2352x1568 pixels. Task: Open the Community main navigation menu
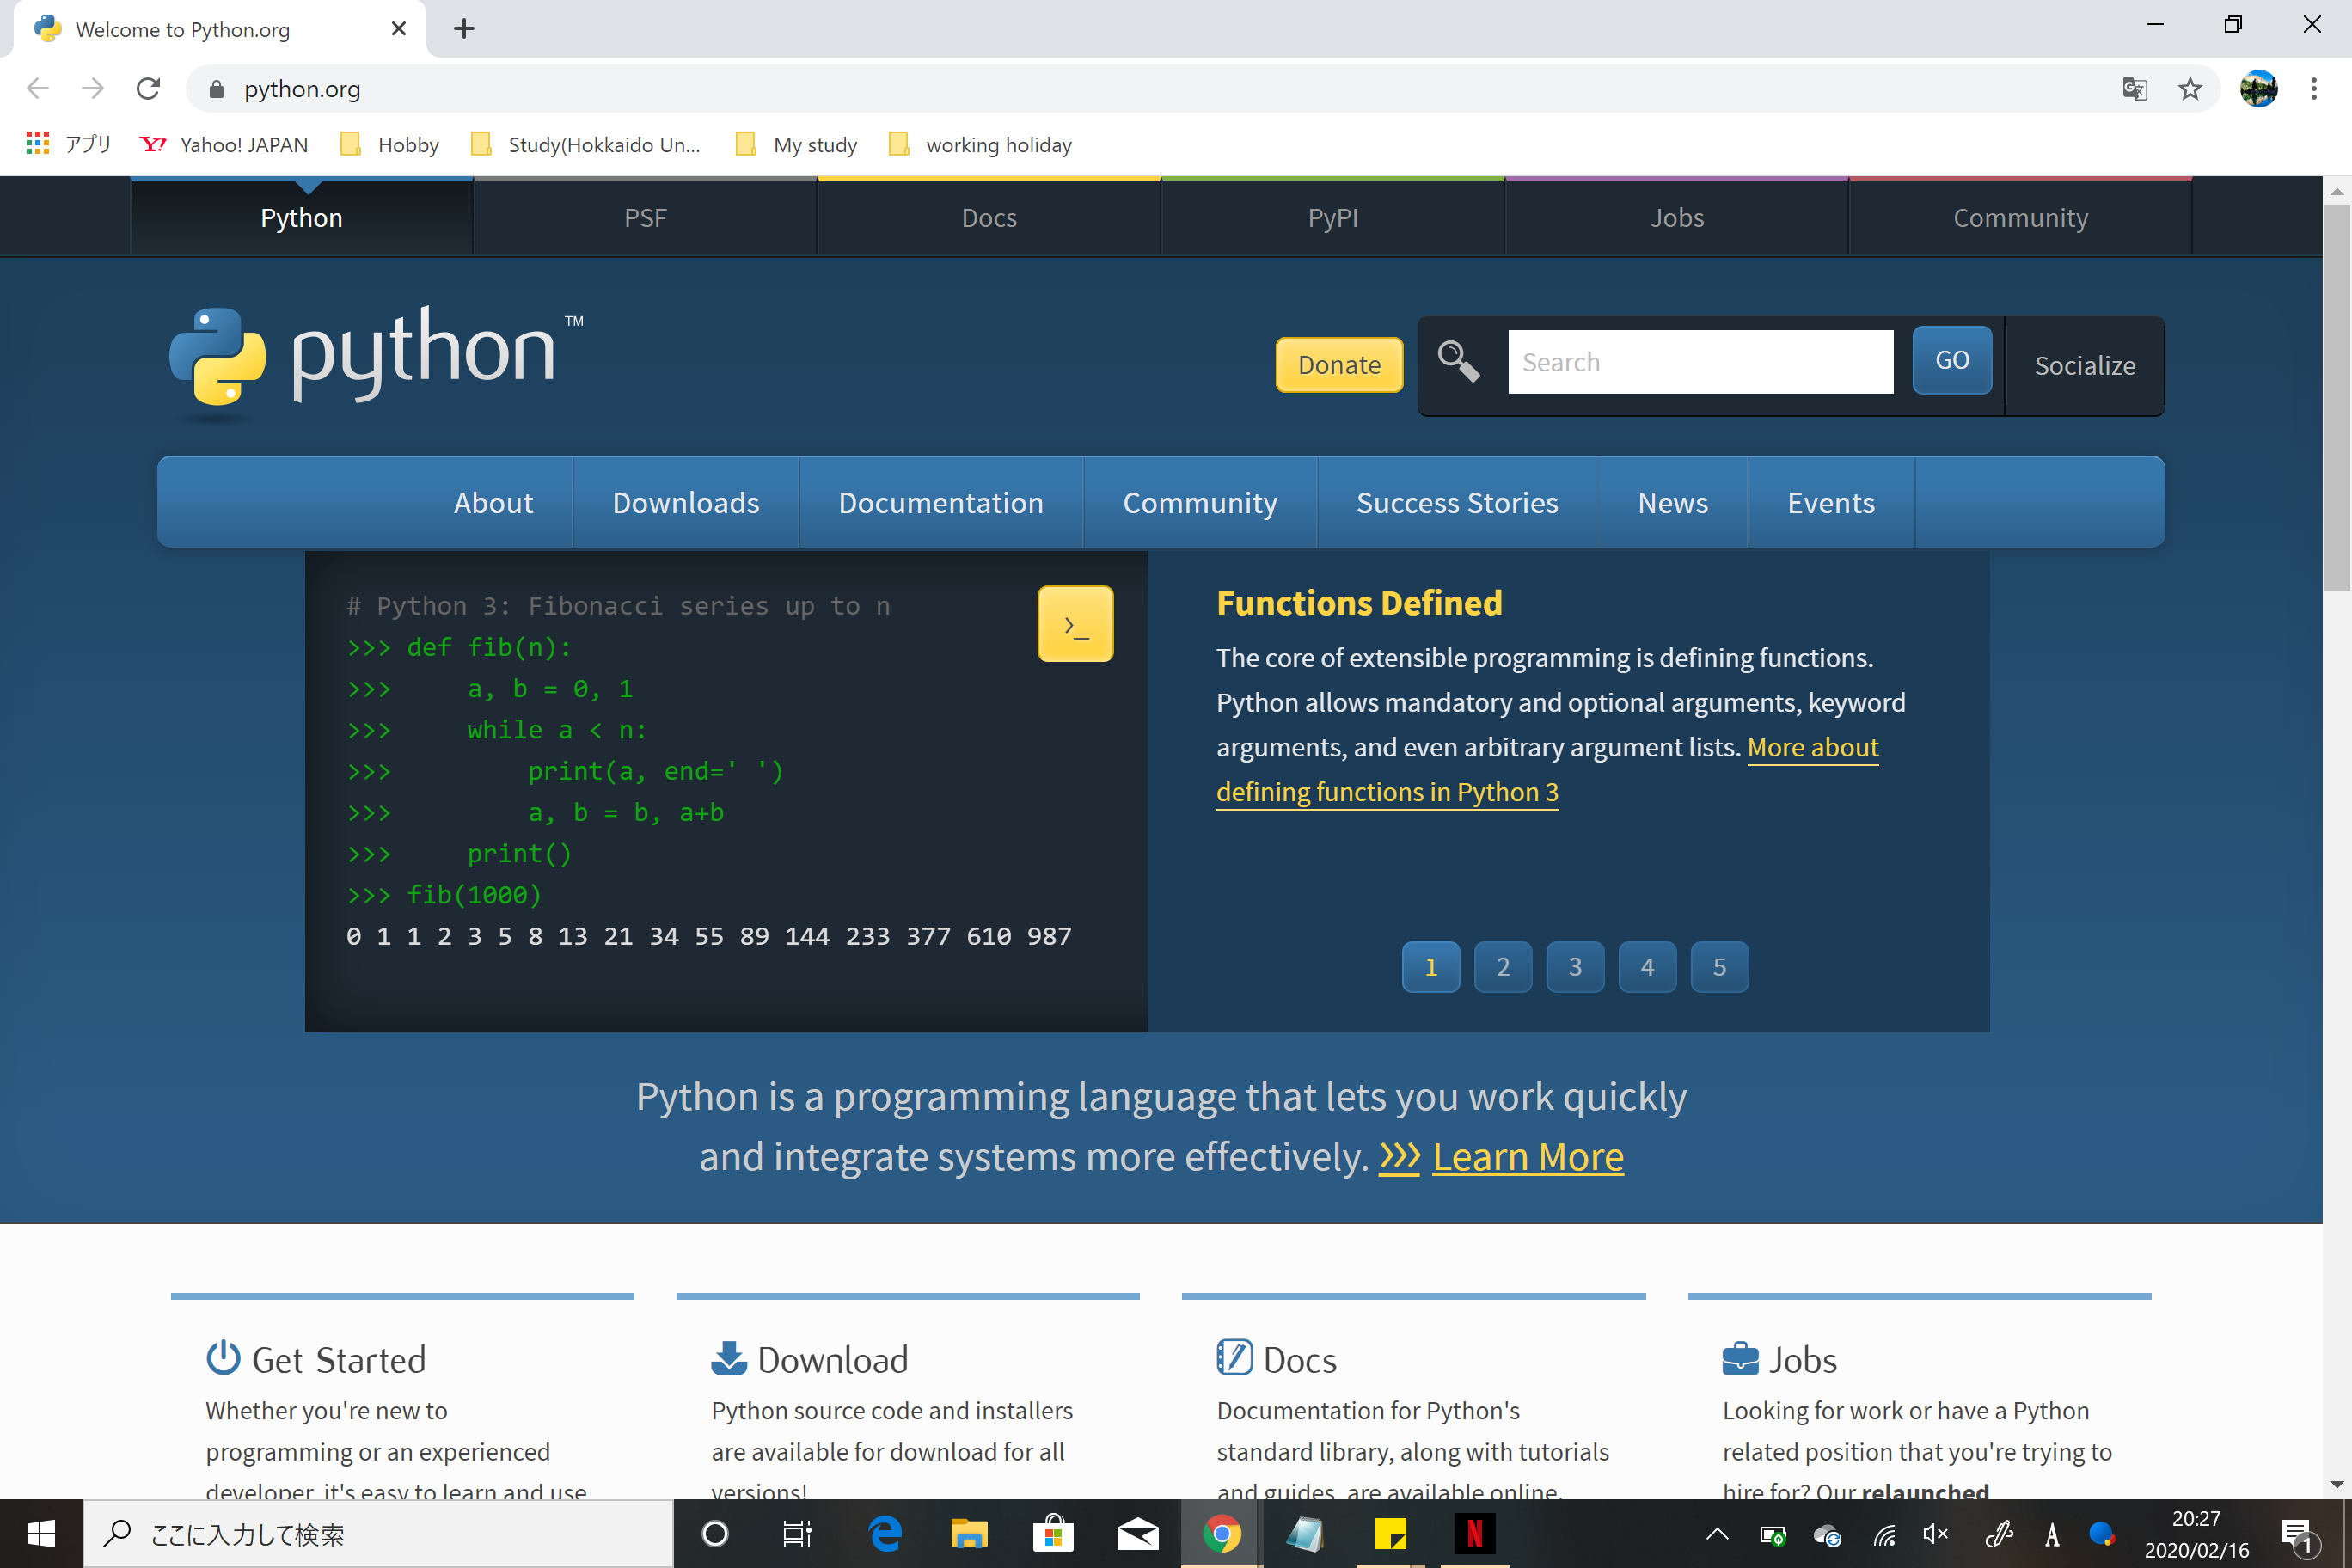(1200, 503)
